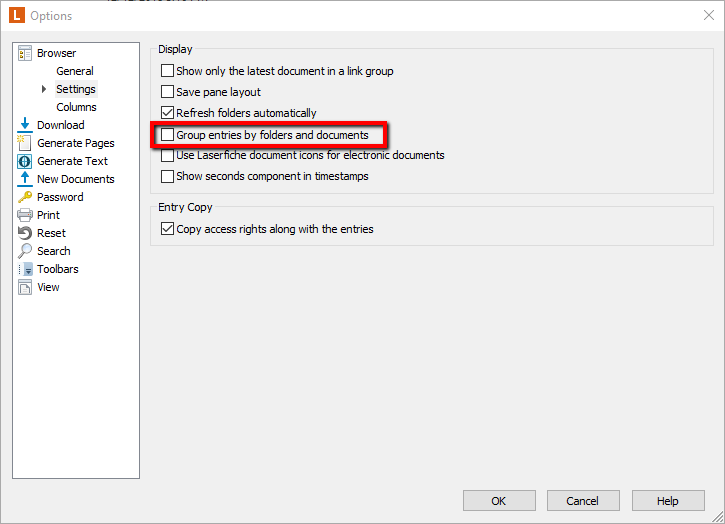Click the Print printer icon
Image resolution: width=725 pixels, height=524 pixels.
25,215
